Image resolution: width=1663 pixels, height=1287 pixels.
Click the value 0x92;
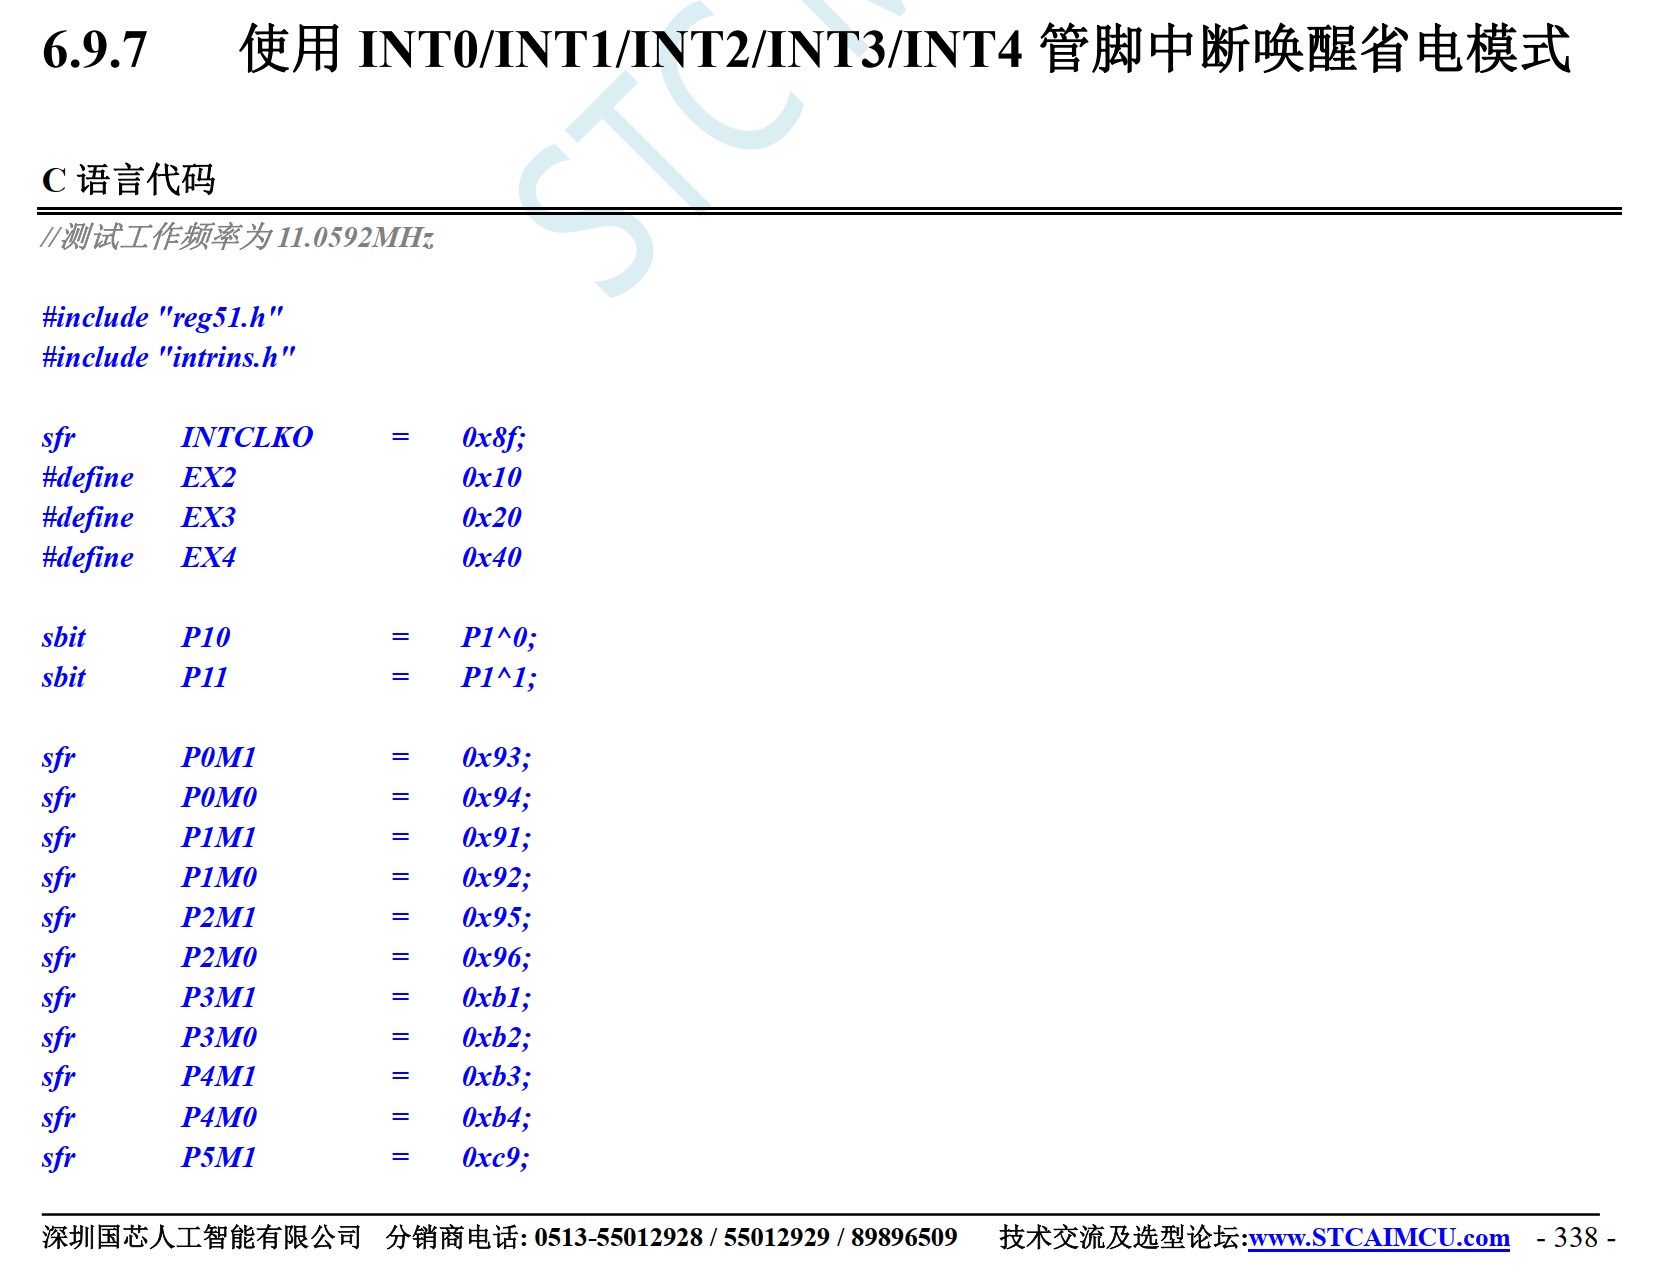click(x=497, y=877)
